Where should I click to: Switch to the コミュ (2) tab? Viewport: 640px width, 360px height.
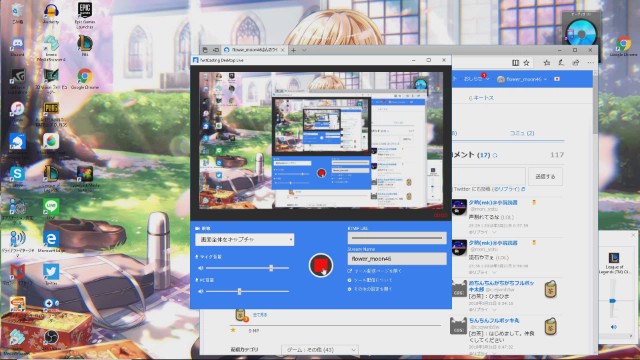(x=522, y=133)
